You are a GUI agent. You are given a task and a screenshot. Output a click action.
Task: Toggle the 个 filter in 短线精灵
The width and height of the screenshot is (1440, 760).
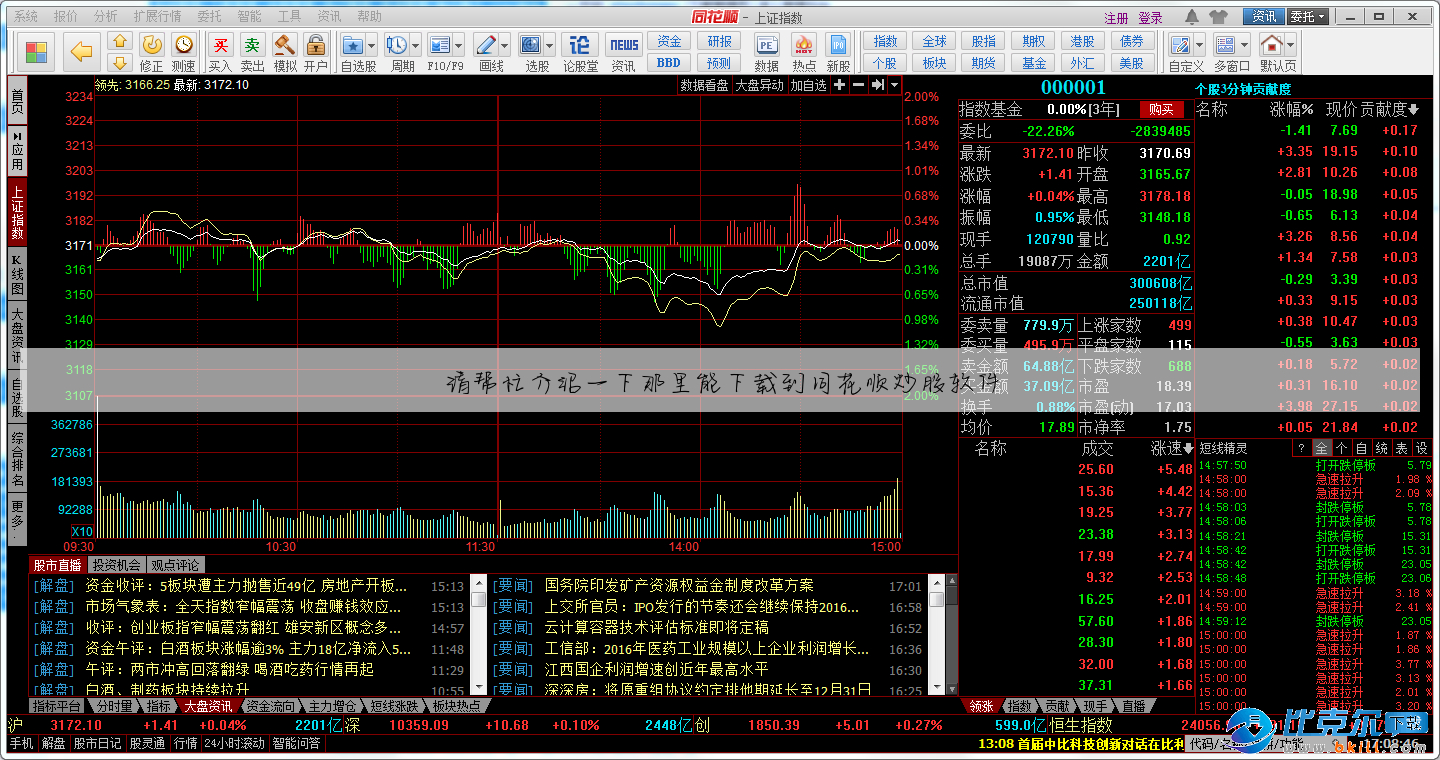(x=1340, y=448)
